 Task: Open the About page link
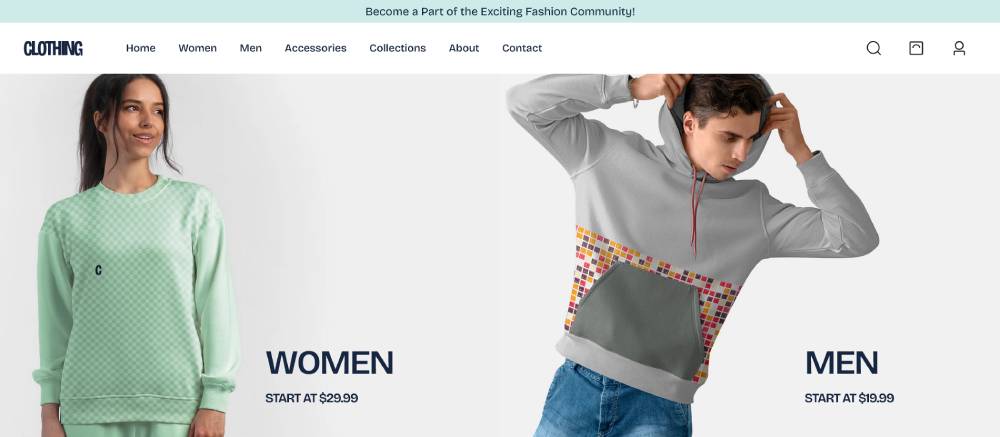tap(464, 48)
